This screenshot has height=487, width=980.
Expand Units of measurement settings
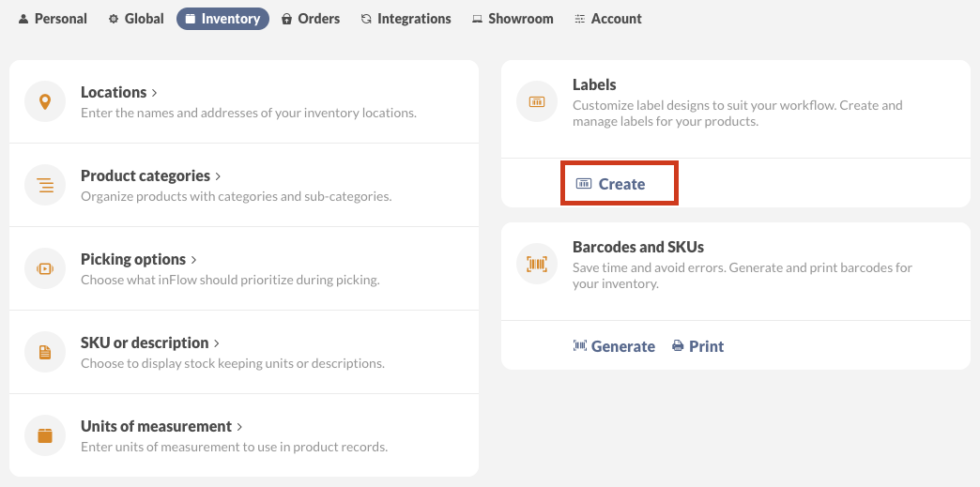point(240,427)
